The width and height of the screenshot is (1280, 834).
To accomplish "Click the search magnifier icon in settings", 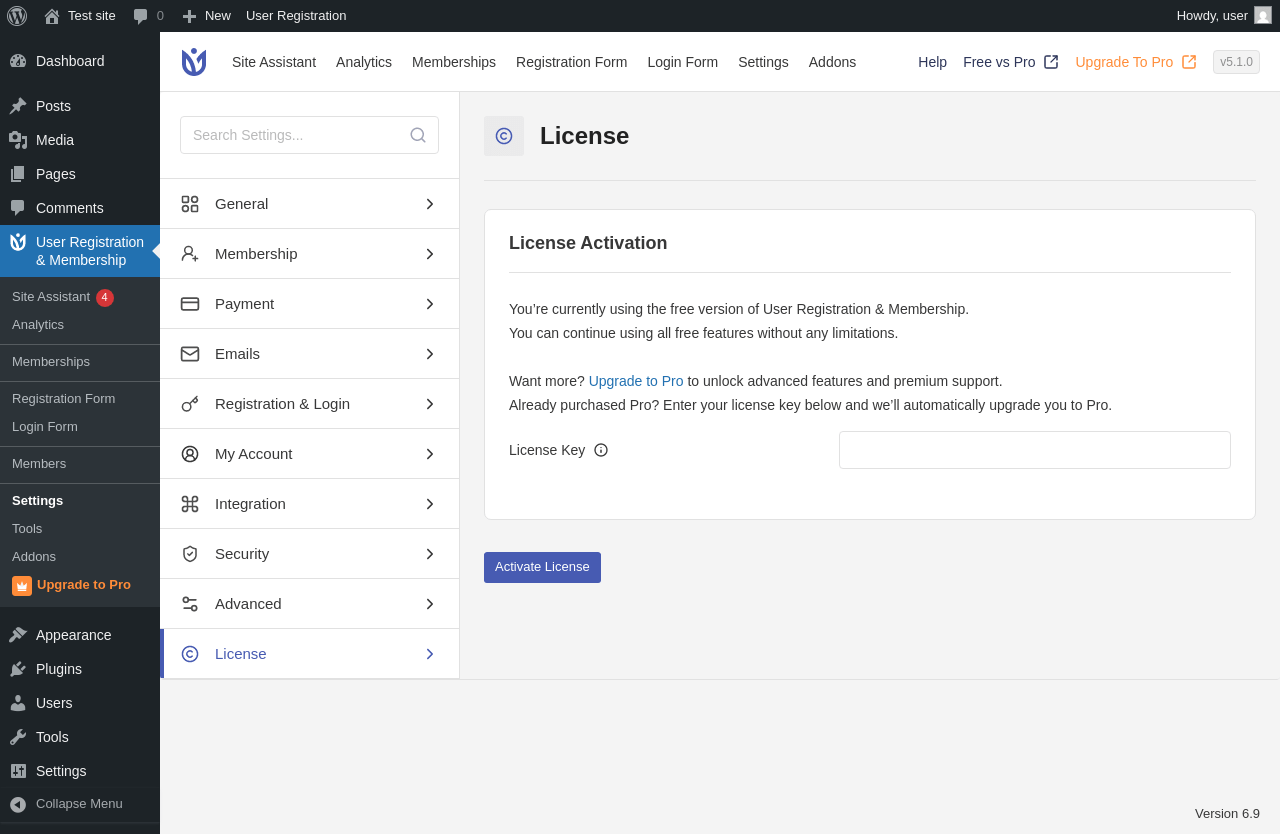I will [418, 135].
